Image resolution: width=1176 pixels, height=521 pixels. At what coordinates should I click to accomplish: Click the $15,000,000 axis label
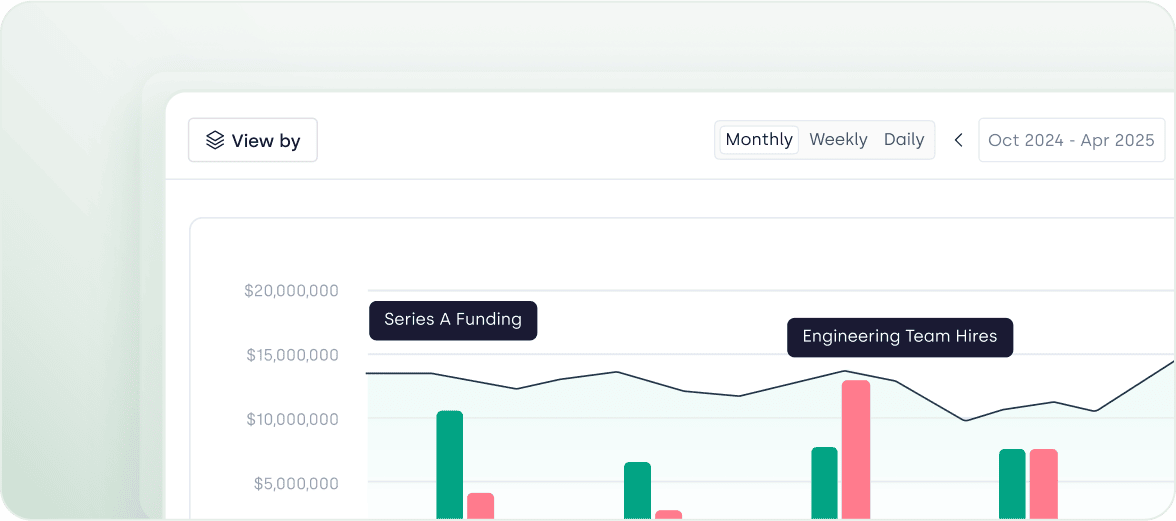click(292, 355)
